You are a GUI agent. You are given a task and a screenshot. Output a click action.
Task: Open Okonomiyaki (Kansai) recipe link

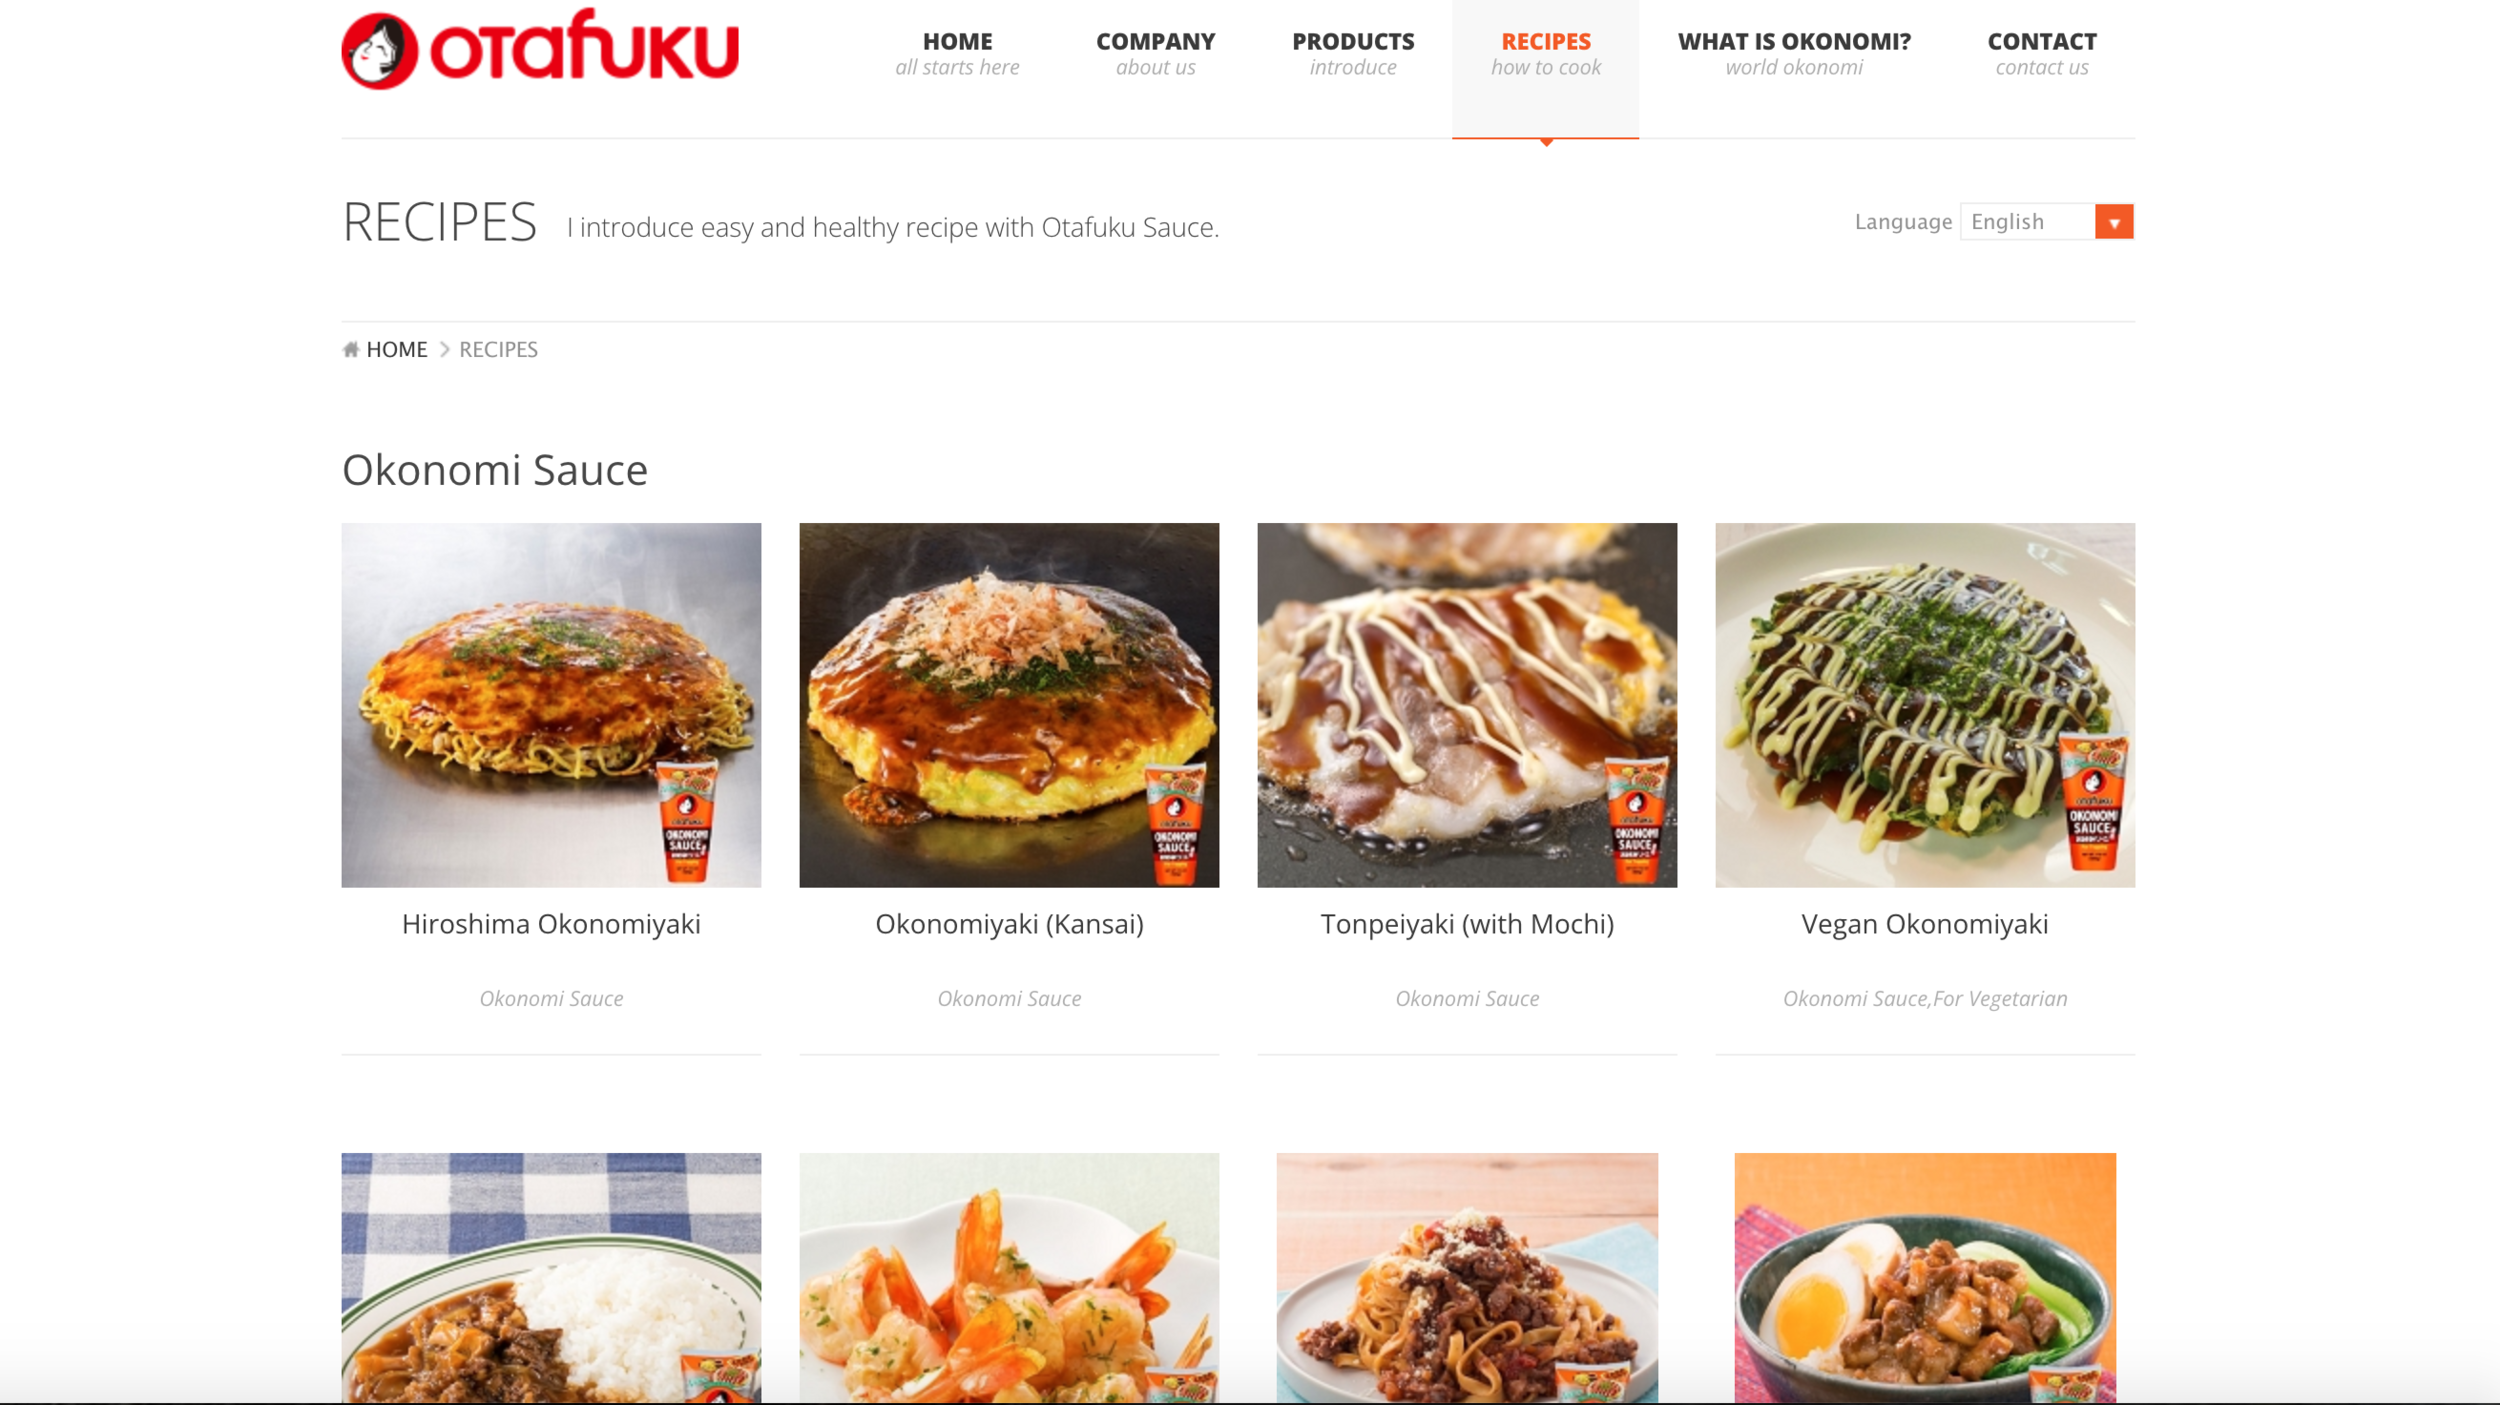1009,924
